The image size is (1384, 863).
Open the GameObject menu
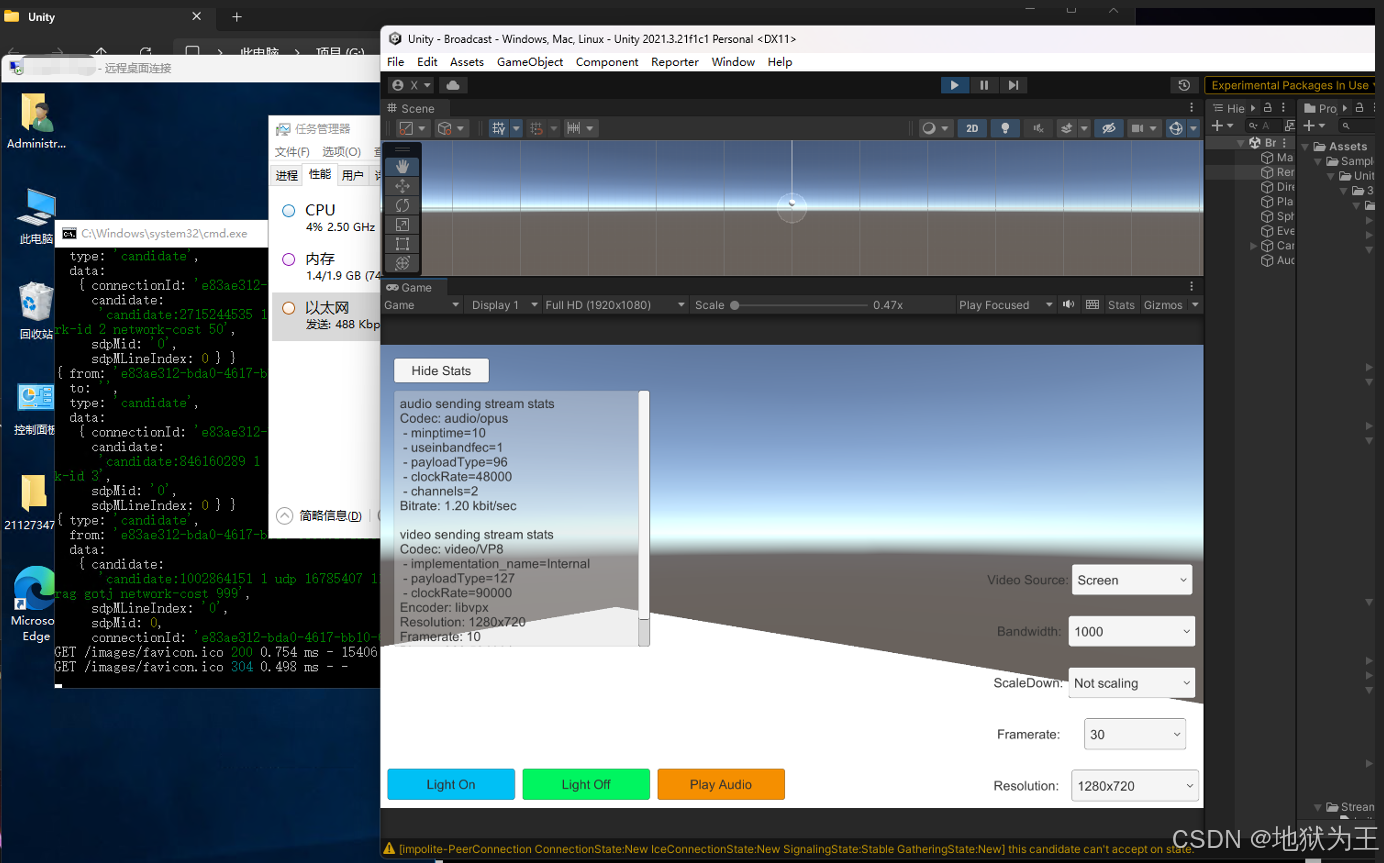tap(530, 62)
